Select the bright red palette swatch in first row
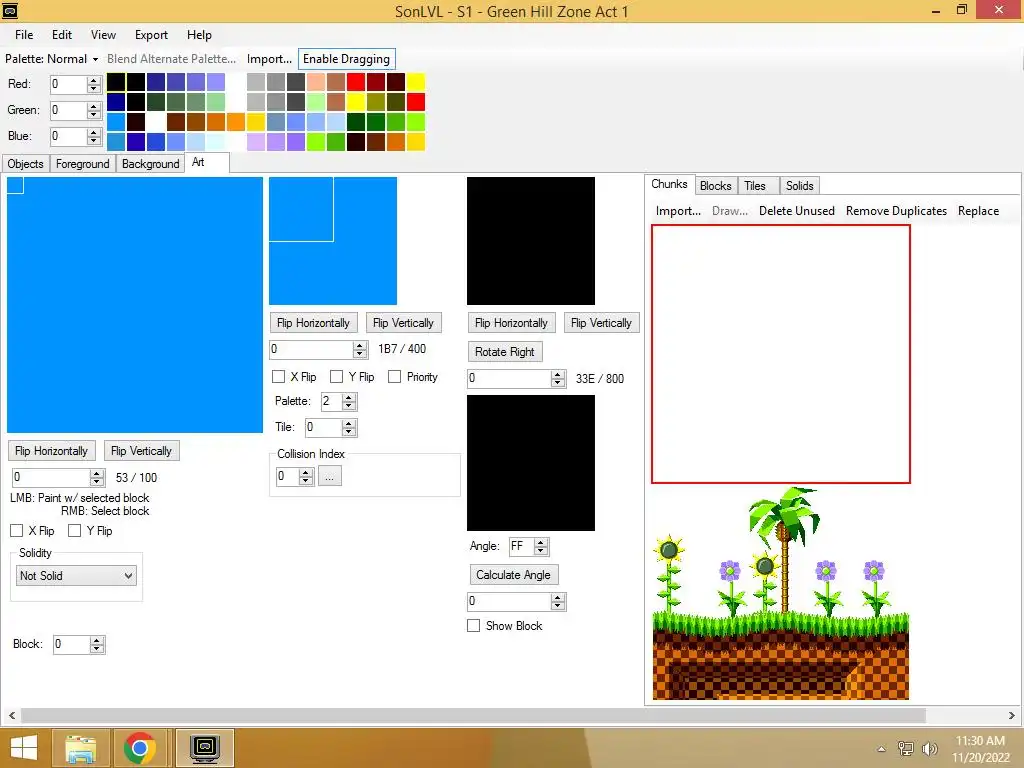1024x768 pixels. pyautogui.click(x=356, y=82)
